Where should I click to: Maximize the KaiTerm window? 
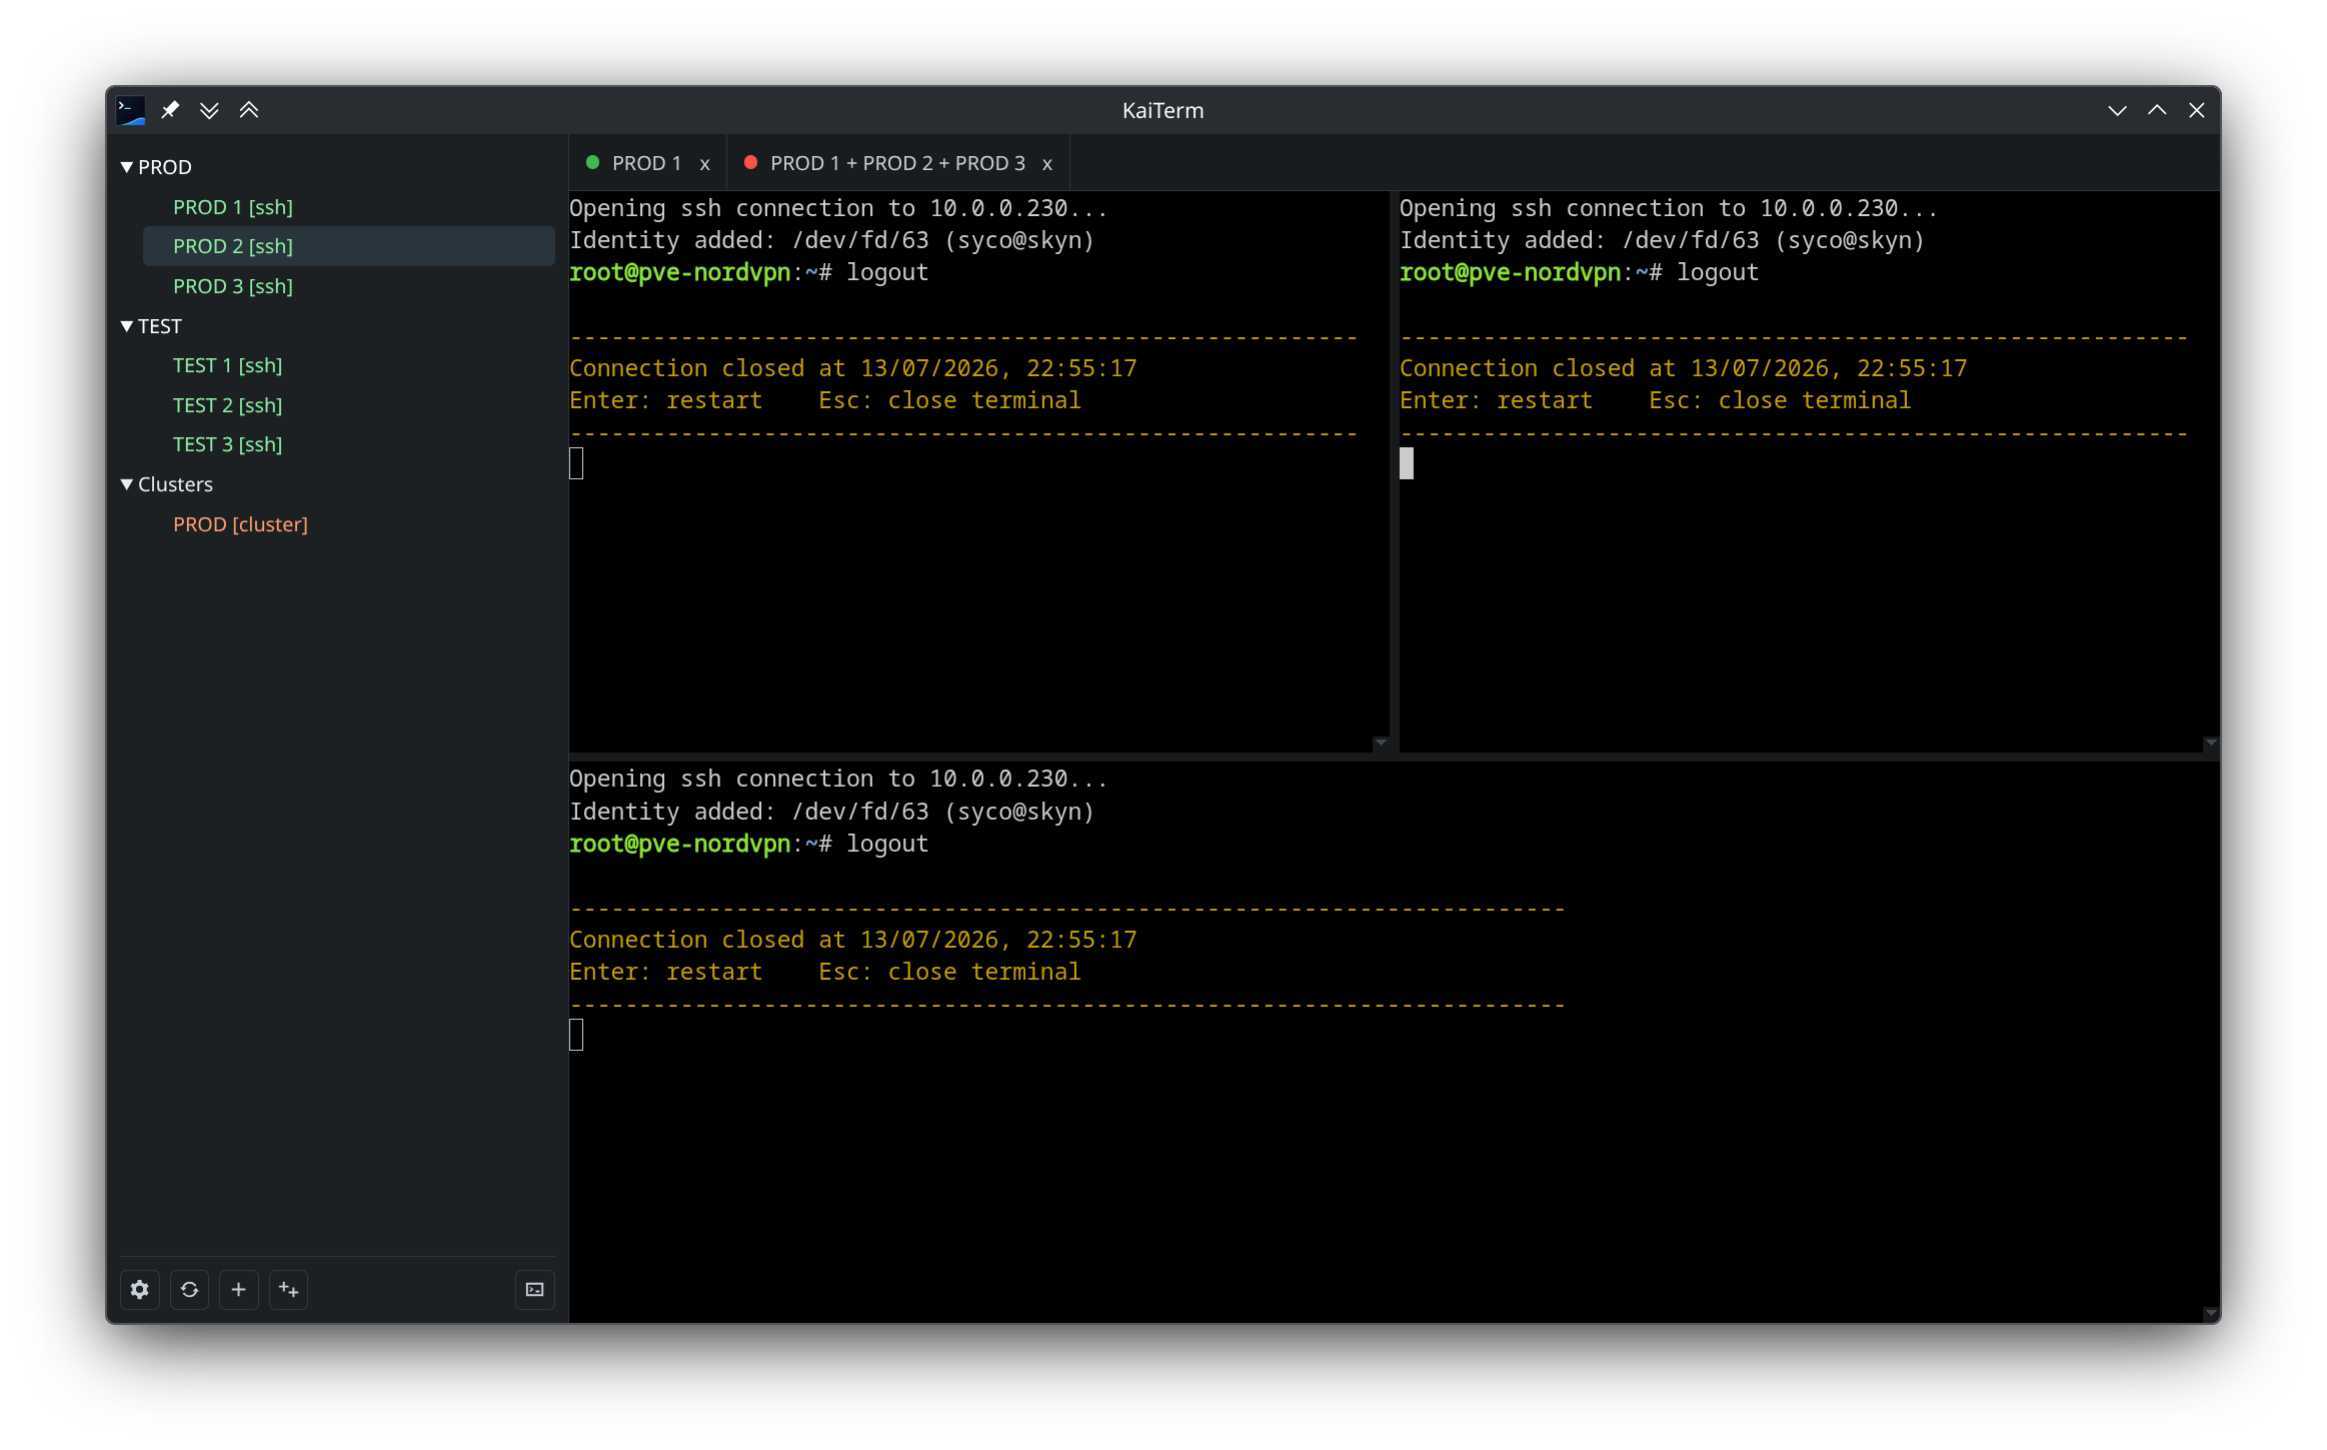point(2157,110)
